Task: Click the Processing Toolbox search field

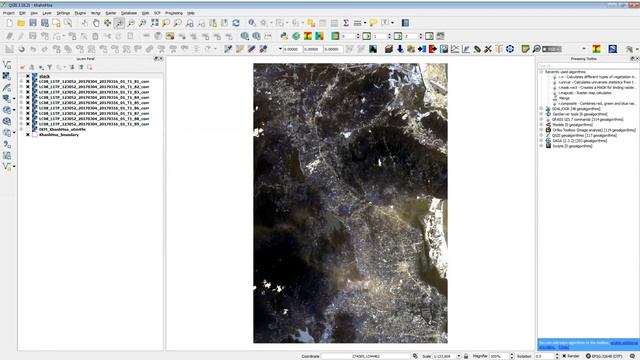Action: pos(587,65)
